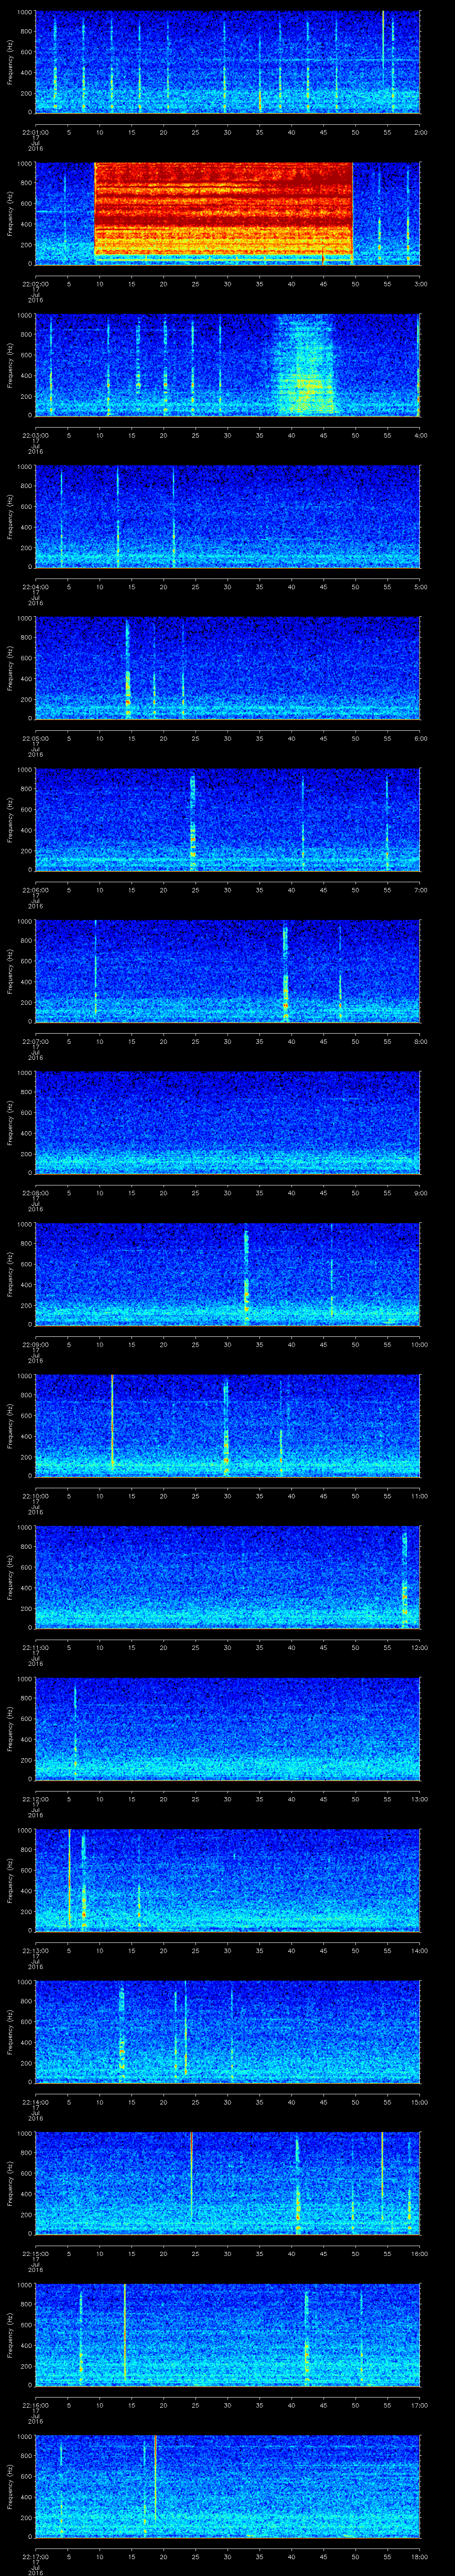Open the spectrogram panel starting at 22:09:00

(x=228, y=1274)
